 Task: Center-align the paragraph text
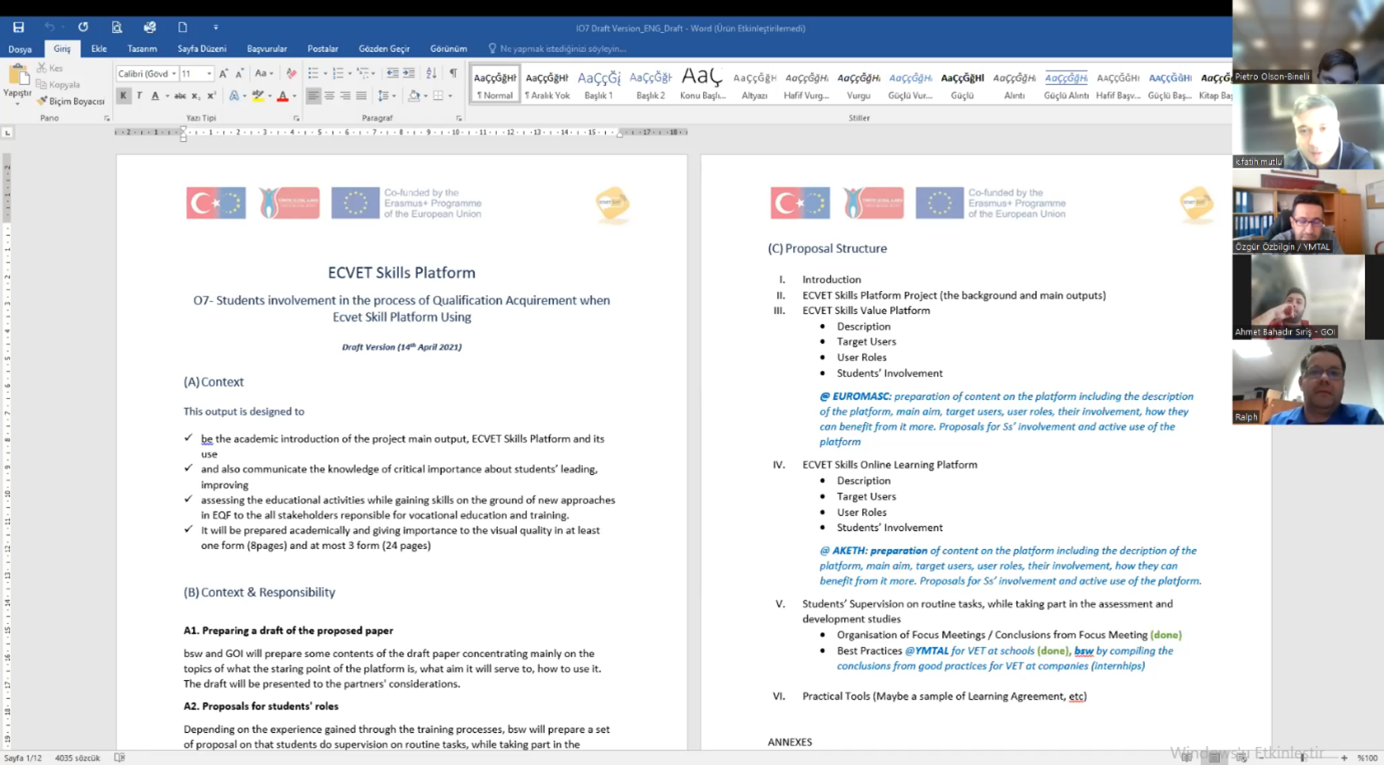(x=329, y=96)
